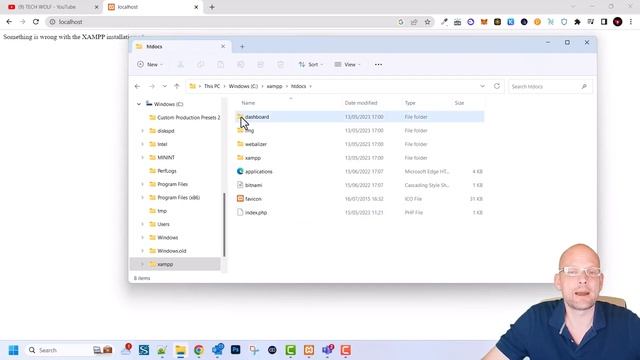Collapse the Windows (C:) tree node
Screen dimensions: 640x360
tap(139, 104)
